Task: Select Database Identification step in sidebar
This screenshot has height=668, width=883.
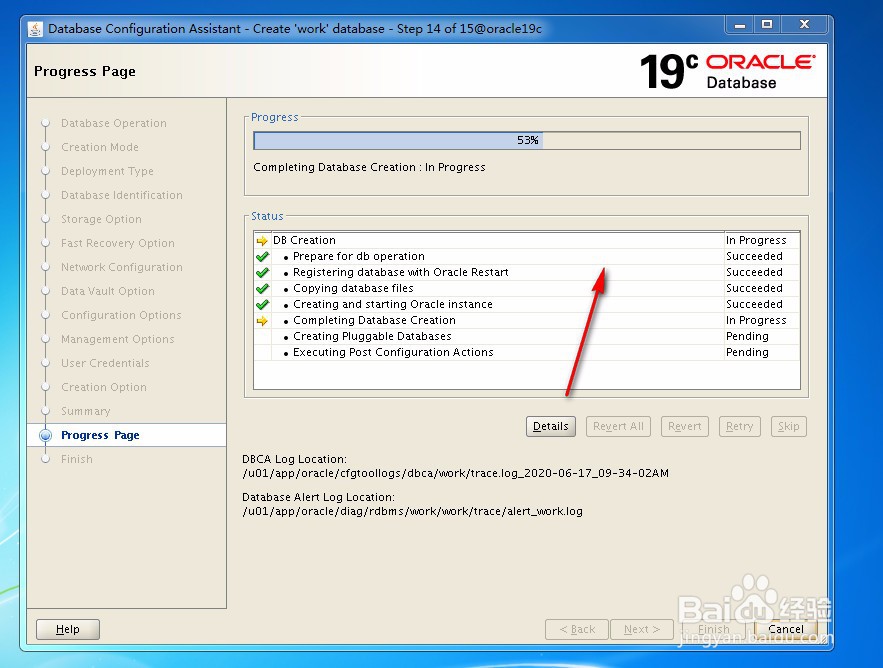Action: (122, 195)
